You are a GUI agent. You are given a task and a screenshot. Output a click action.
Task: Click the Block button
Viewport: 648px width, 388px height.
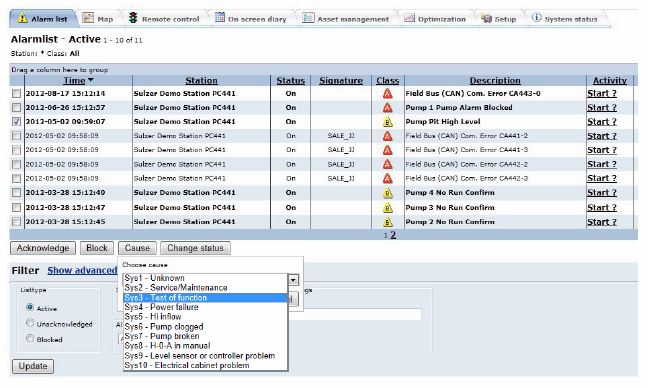[97, 248]
